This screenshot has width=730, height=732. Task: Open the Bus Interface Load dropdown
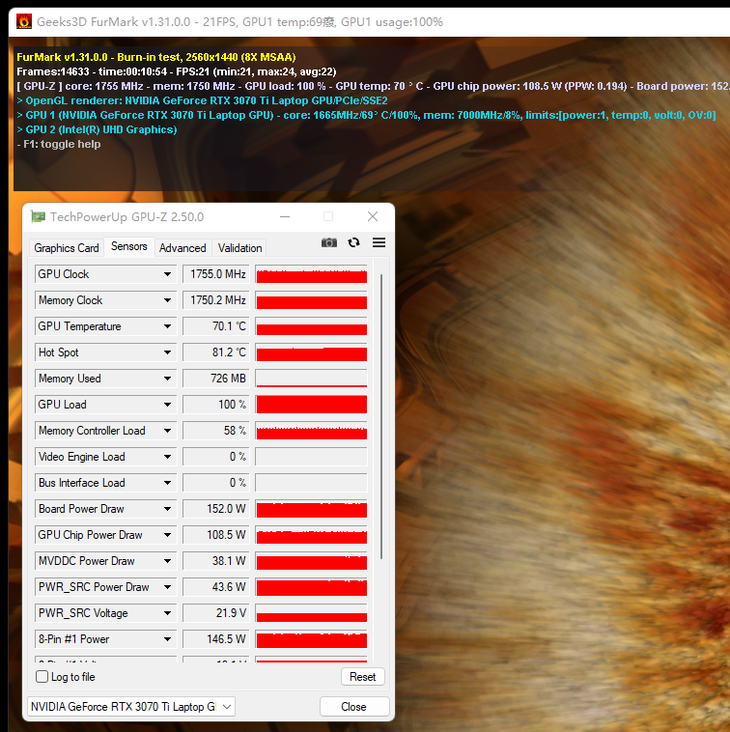pos(167,483)
